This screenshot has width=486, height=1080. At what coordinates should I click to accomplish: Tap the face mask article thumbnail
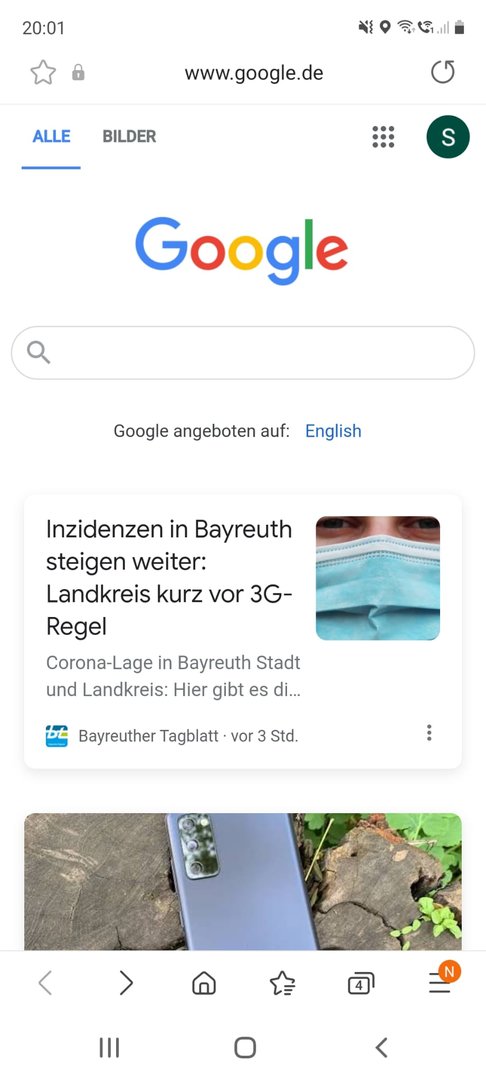378,578
